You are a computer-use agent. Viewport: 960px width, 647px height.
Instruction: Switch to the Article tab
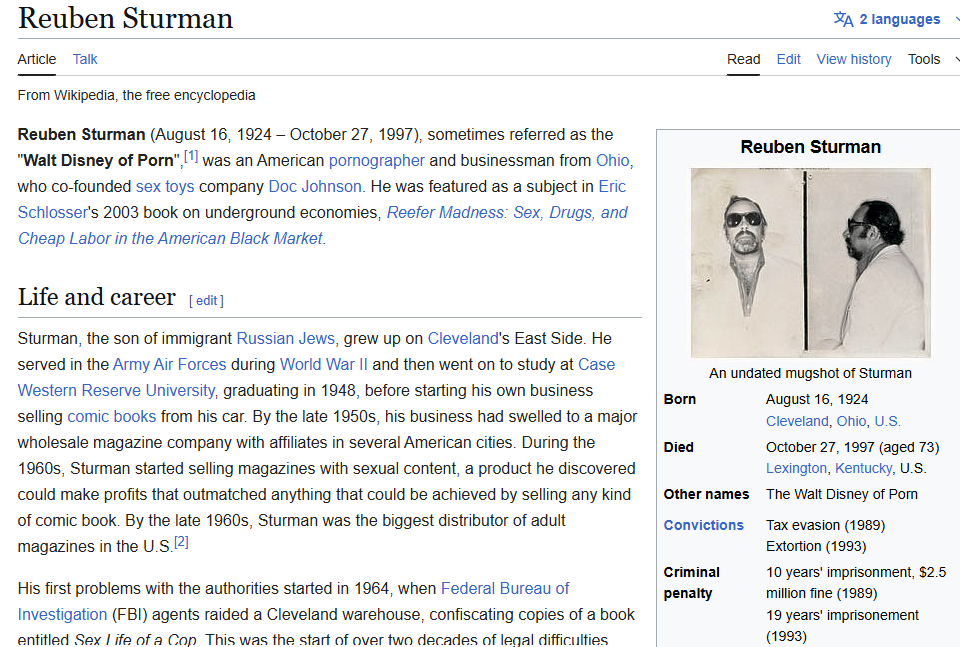(37, 59)
